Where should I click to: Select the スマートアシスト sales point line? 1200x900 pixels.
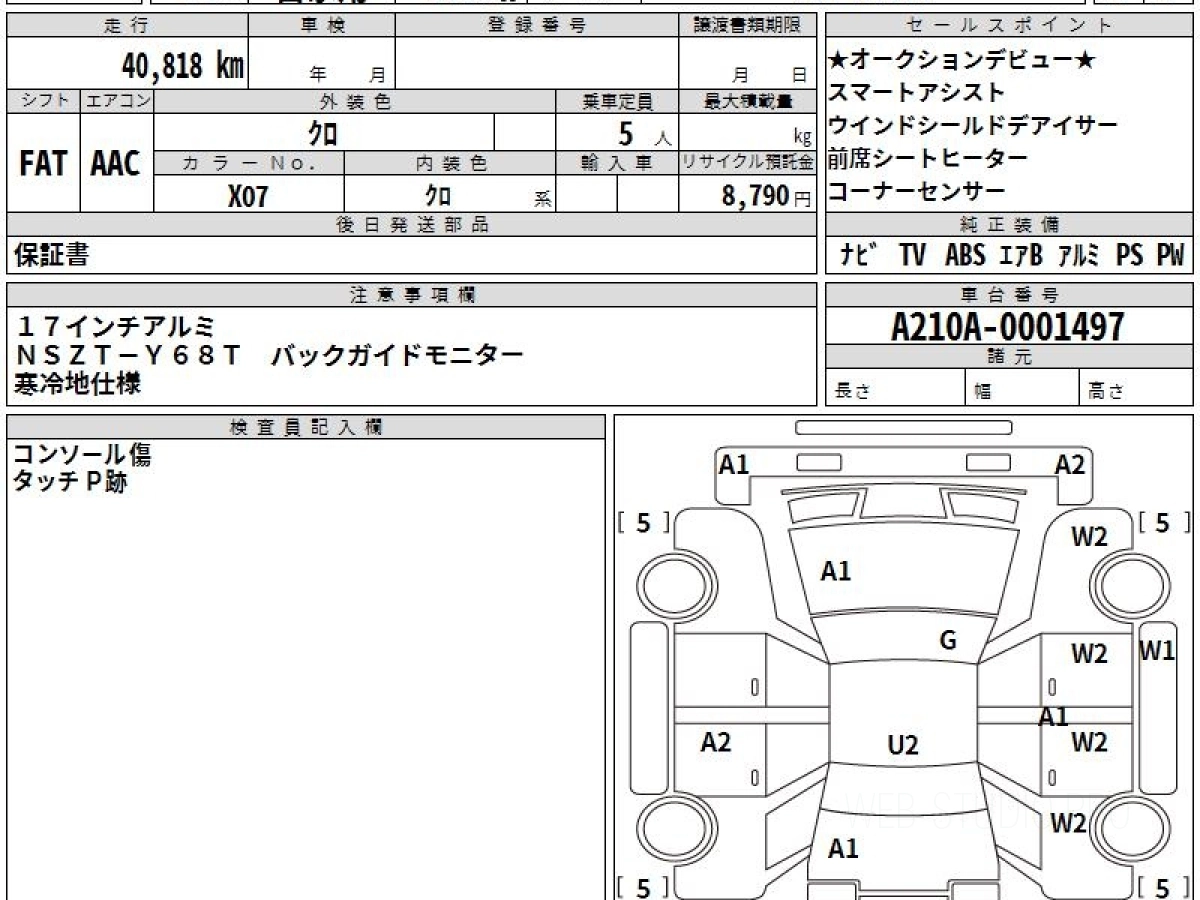point(916,93)
